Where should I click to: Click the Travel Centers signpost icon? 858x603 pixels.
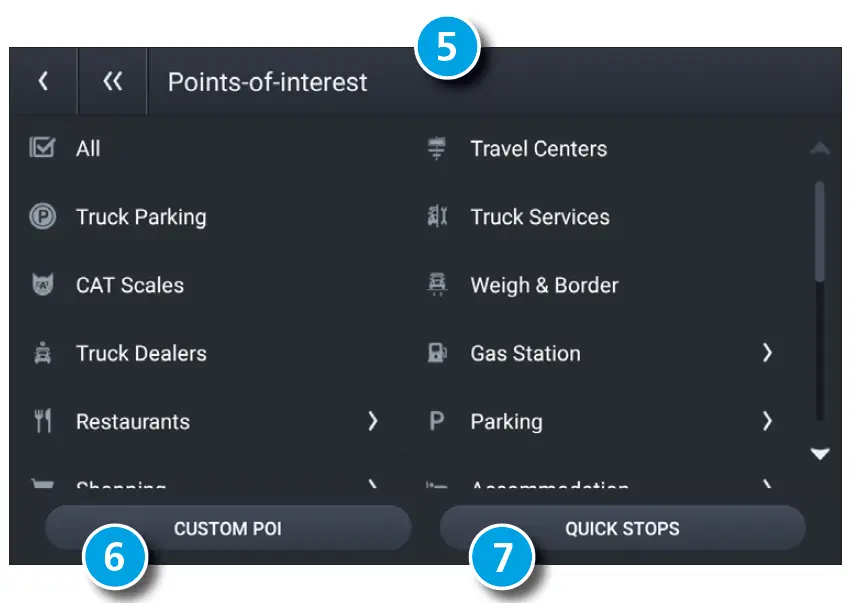[x=436, y=149]
